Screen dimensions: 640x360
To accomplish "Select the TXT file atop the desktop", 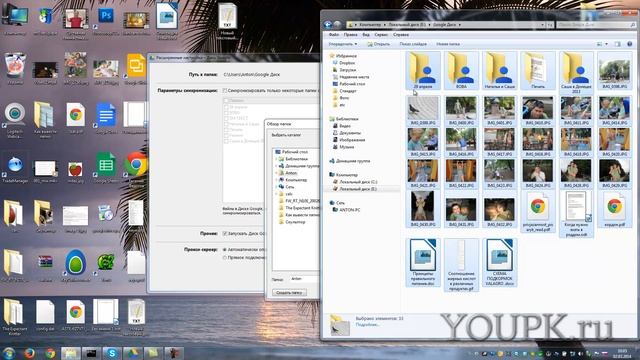I will [227, 21].
